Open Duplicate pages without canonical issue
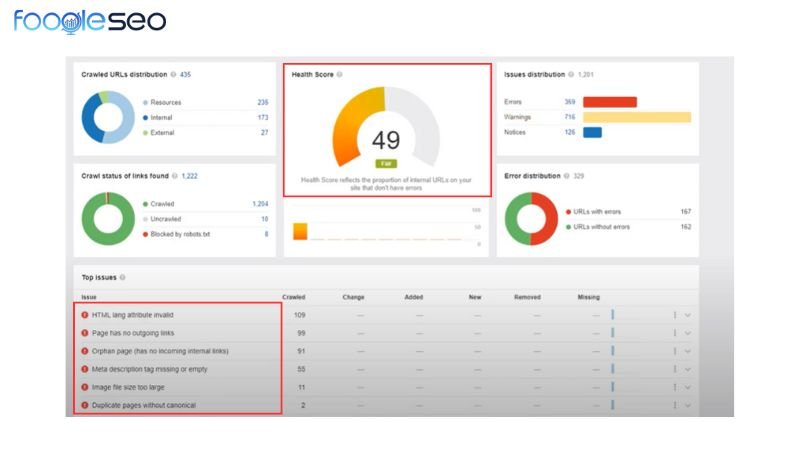Screen dimensions: 800x450 (x=144, y=405)
